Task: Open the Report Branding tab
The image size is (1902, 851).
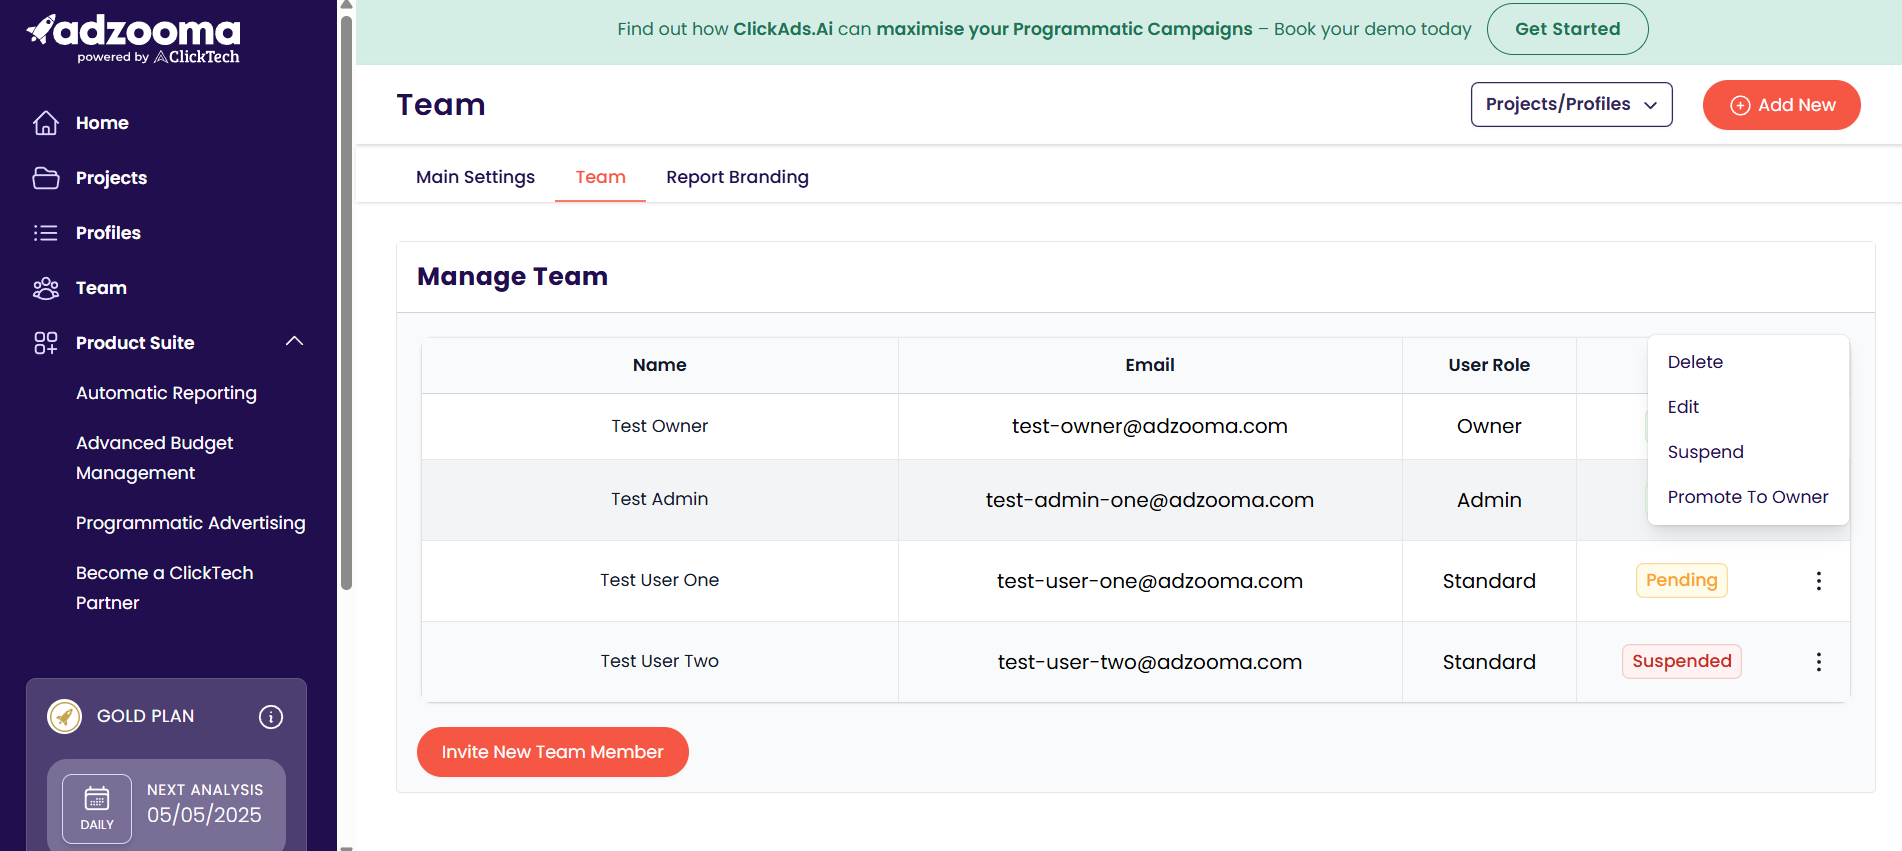Action: (737, 177)
